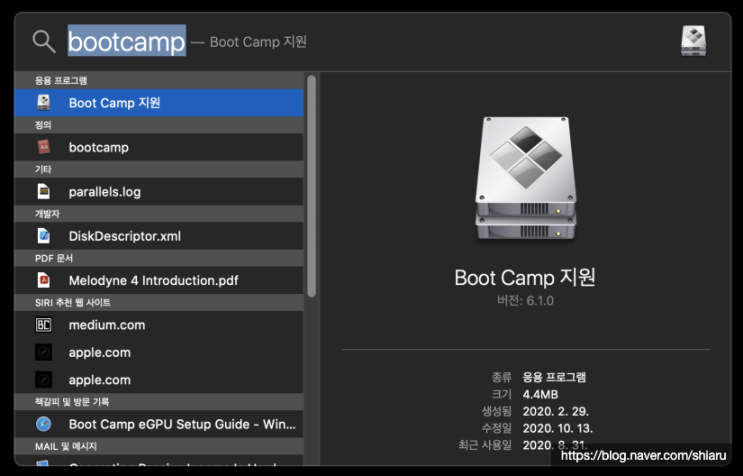The image size is (743, 476).
Task: Click the 2020. 10. 13. modified date
Action: [558, 429]
